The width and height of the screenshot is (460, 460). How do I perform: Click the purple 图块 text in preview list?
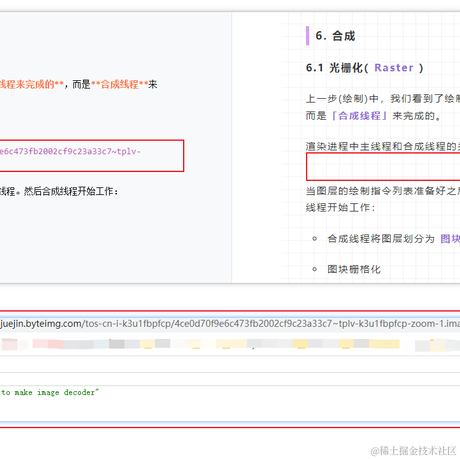(x=450, y=239)
